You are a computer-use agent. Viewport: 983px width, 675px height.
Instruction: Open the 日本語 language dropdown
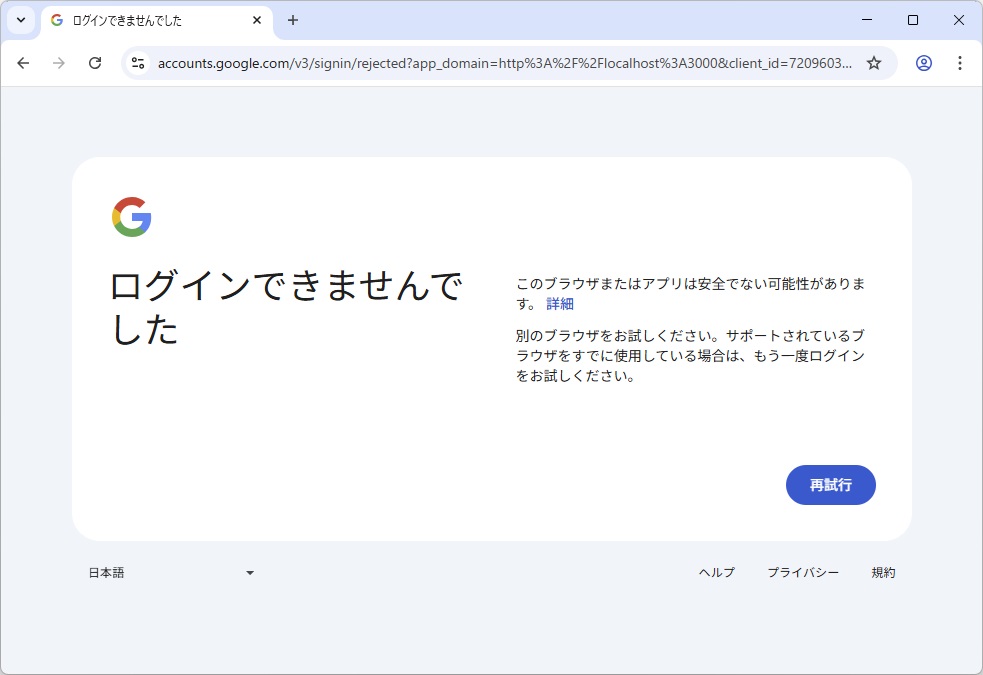(x=171, y=573)
